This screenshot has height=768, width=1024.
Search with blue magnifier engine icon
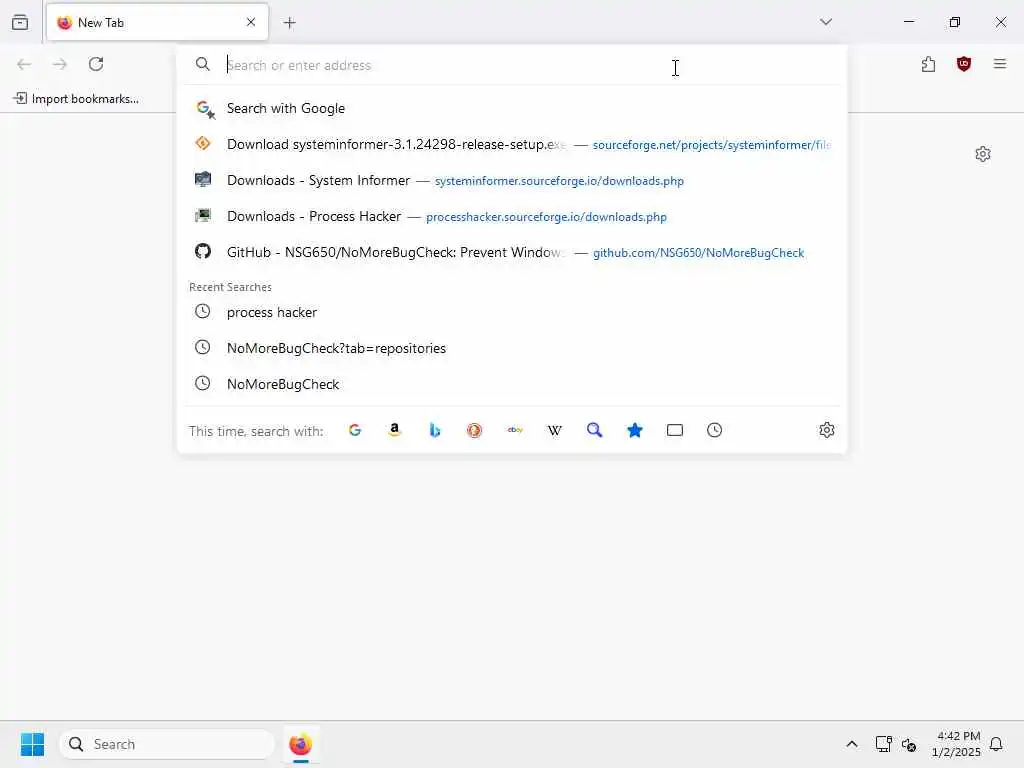pos(594,430)
